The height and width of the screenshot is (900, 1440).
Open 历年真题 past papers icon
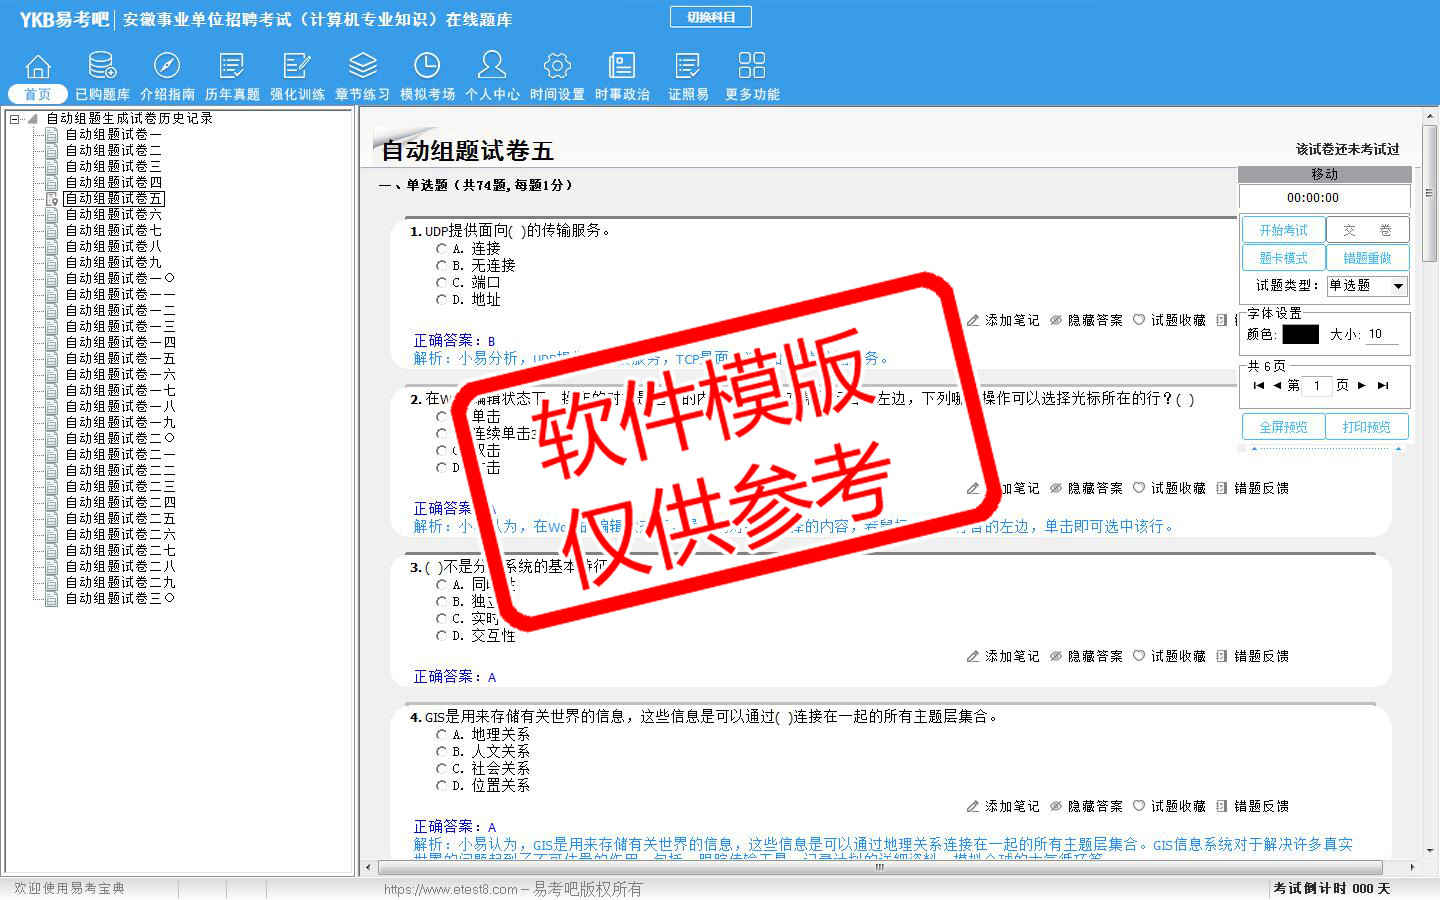coord(232,67)
